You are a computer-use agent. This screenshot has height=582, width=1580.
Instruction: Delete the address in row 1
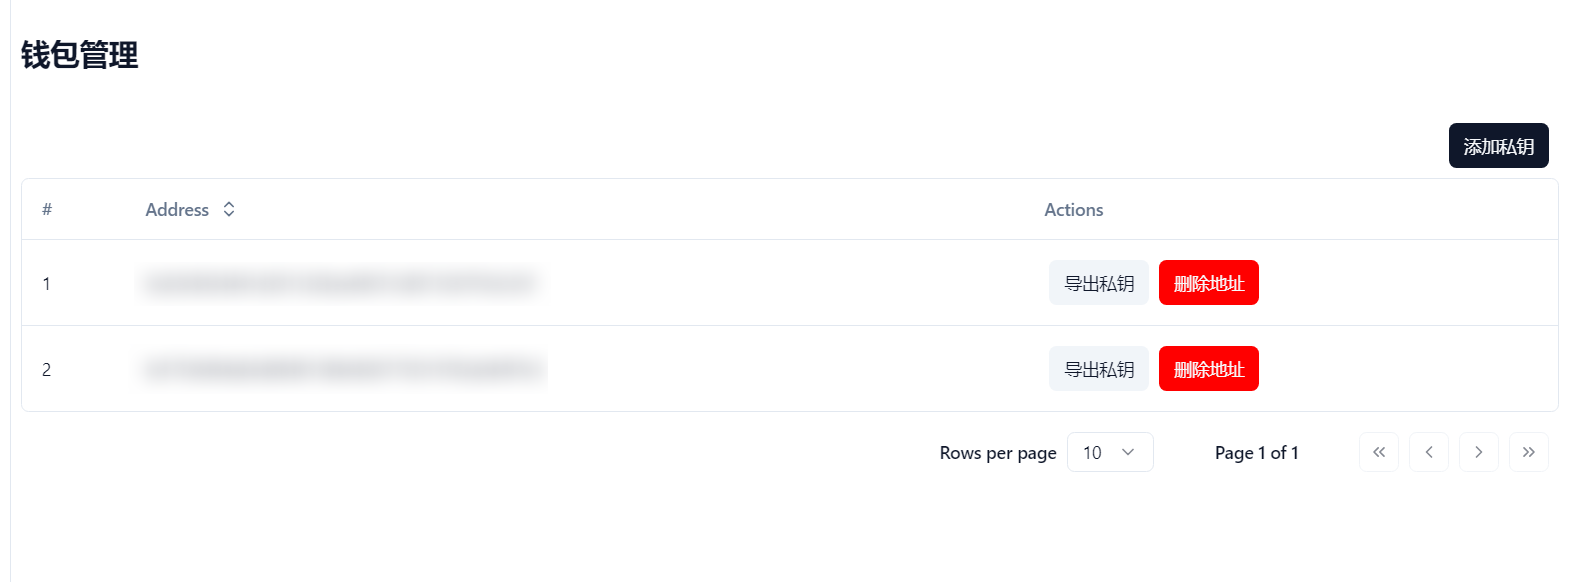[x=1209, y=283]
